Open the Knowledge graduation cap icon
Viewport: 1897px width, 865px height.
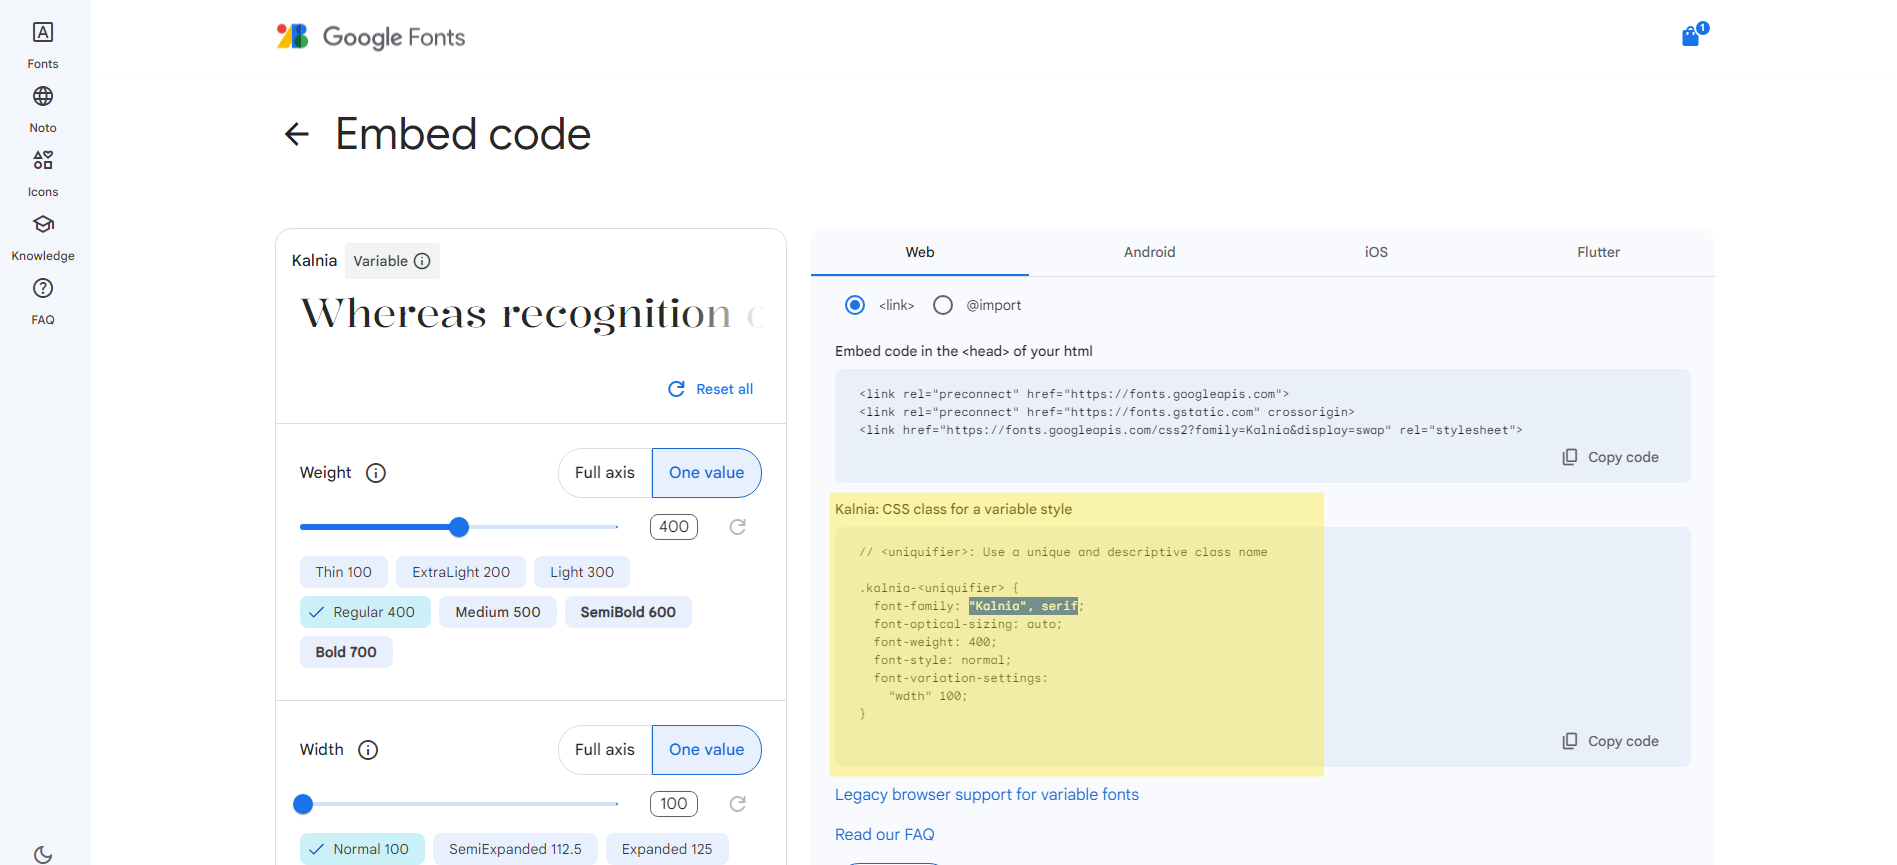(x=43, y=224)
